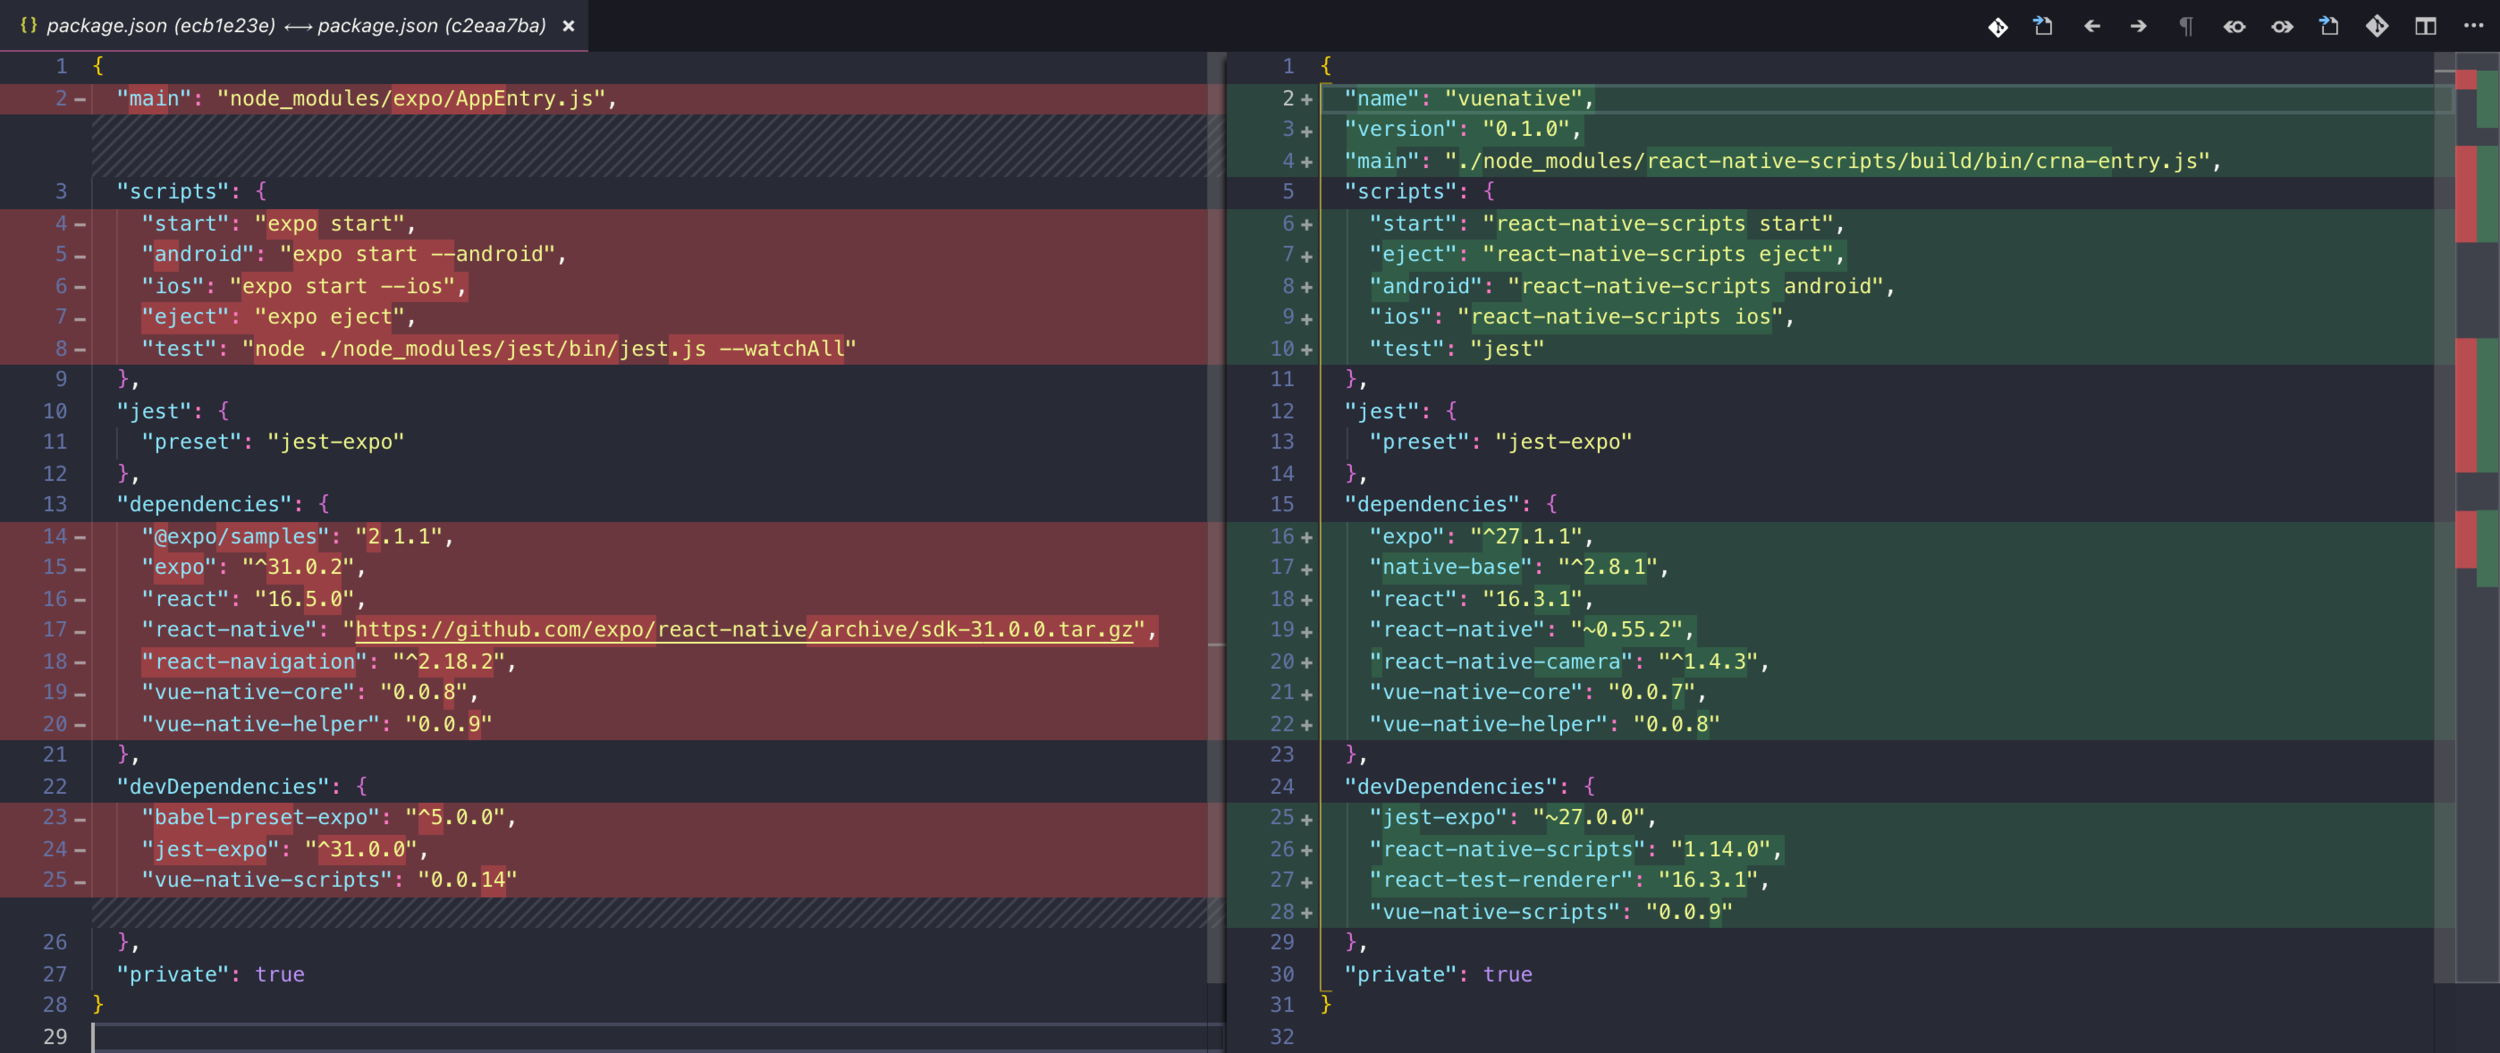Compare with previous revision icon
The image size is (2500, 1053).
click(2234, 27)
